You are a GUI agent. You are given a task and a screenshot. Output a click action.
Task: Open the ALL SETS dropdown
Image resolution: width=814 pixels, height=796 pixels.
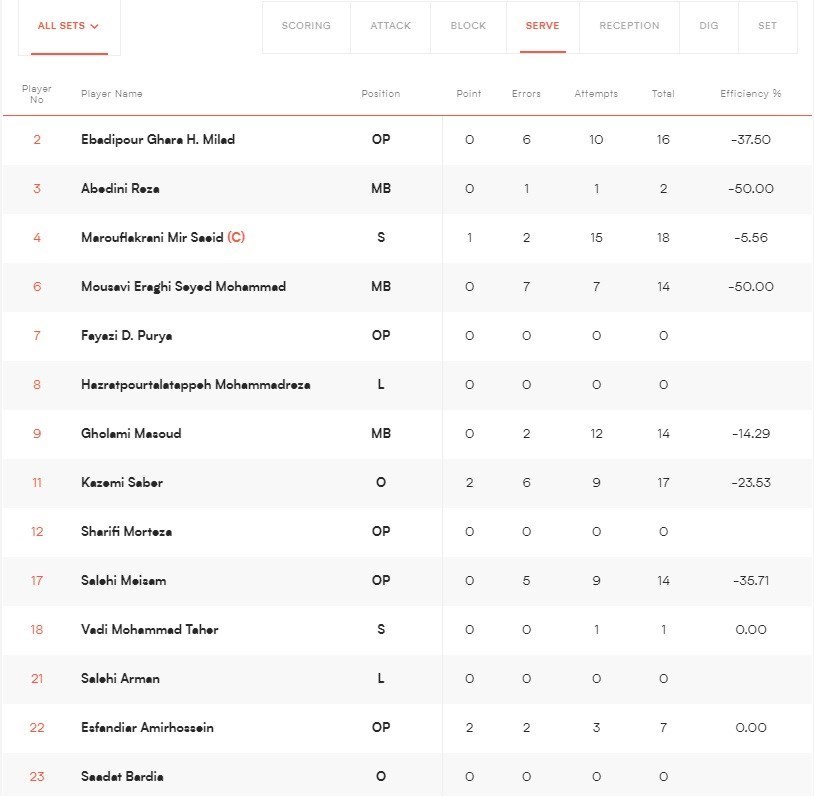(x=68, y=26)
